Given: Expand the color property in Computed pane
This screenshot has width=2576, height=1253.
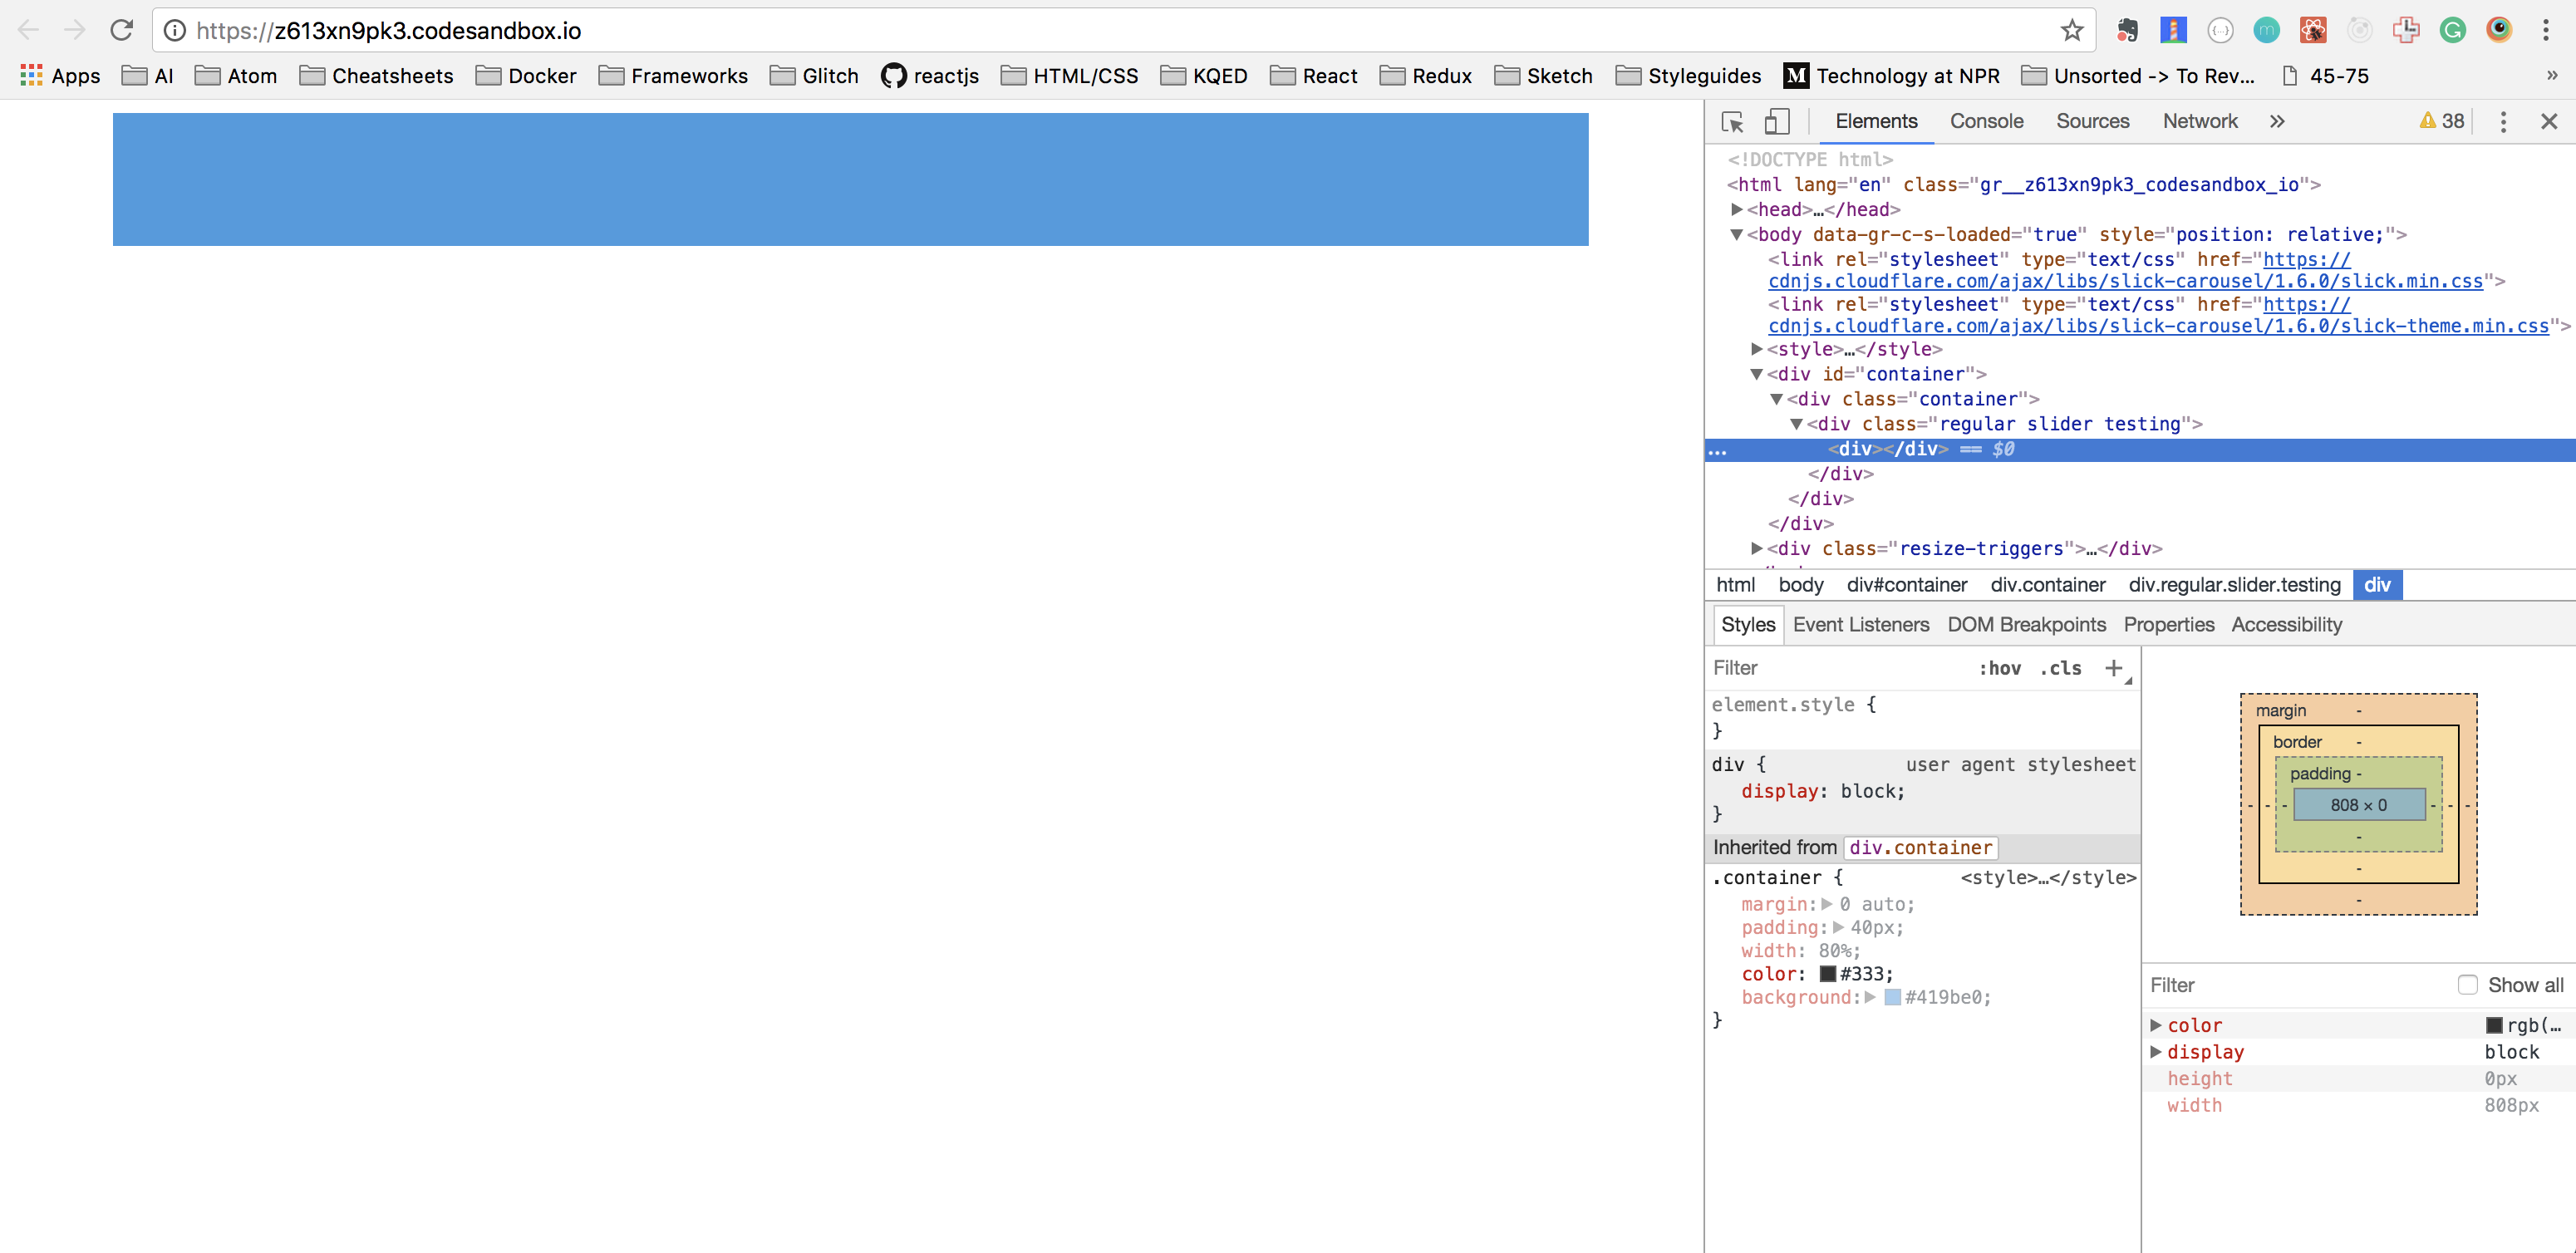Looking at the screenshot, I should pyautogui.click(x=2156, y=1025).
